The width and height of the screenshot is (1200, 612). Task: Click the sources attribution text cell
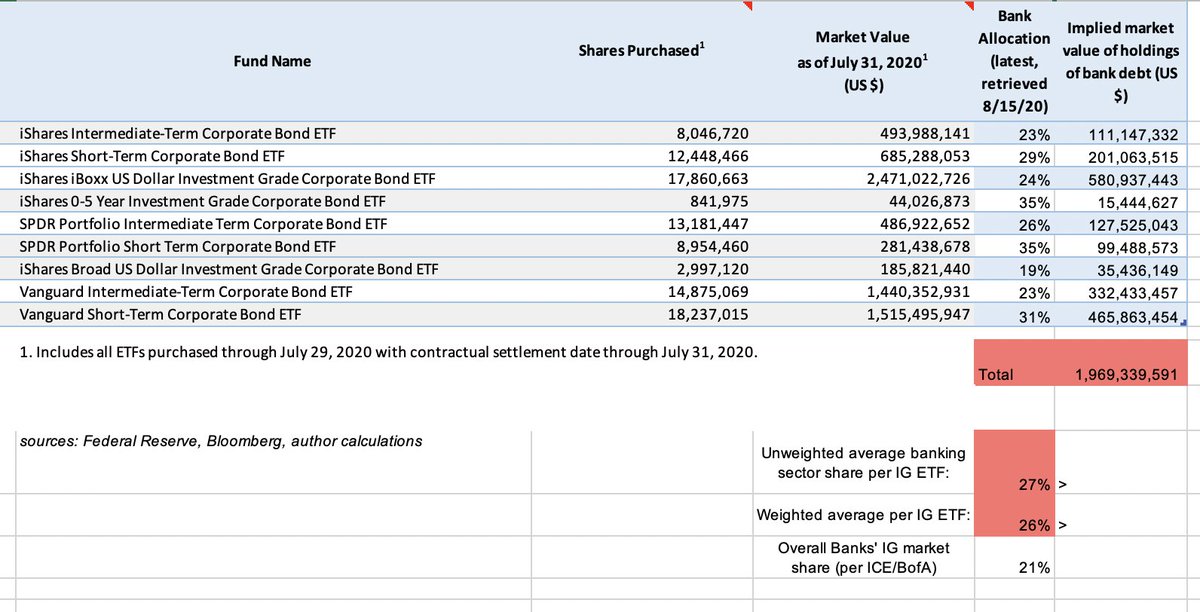(222, 440)
